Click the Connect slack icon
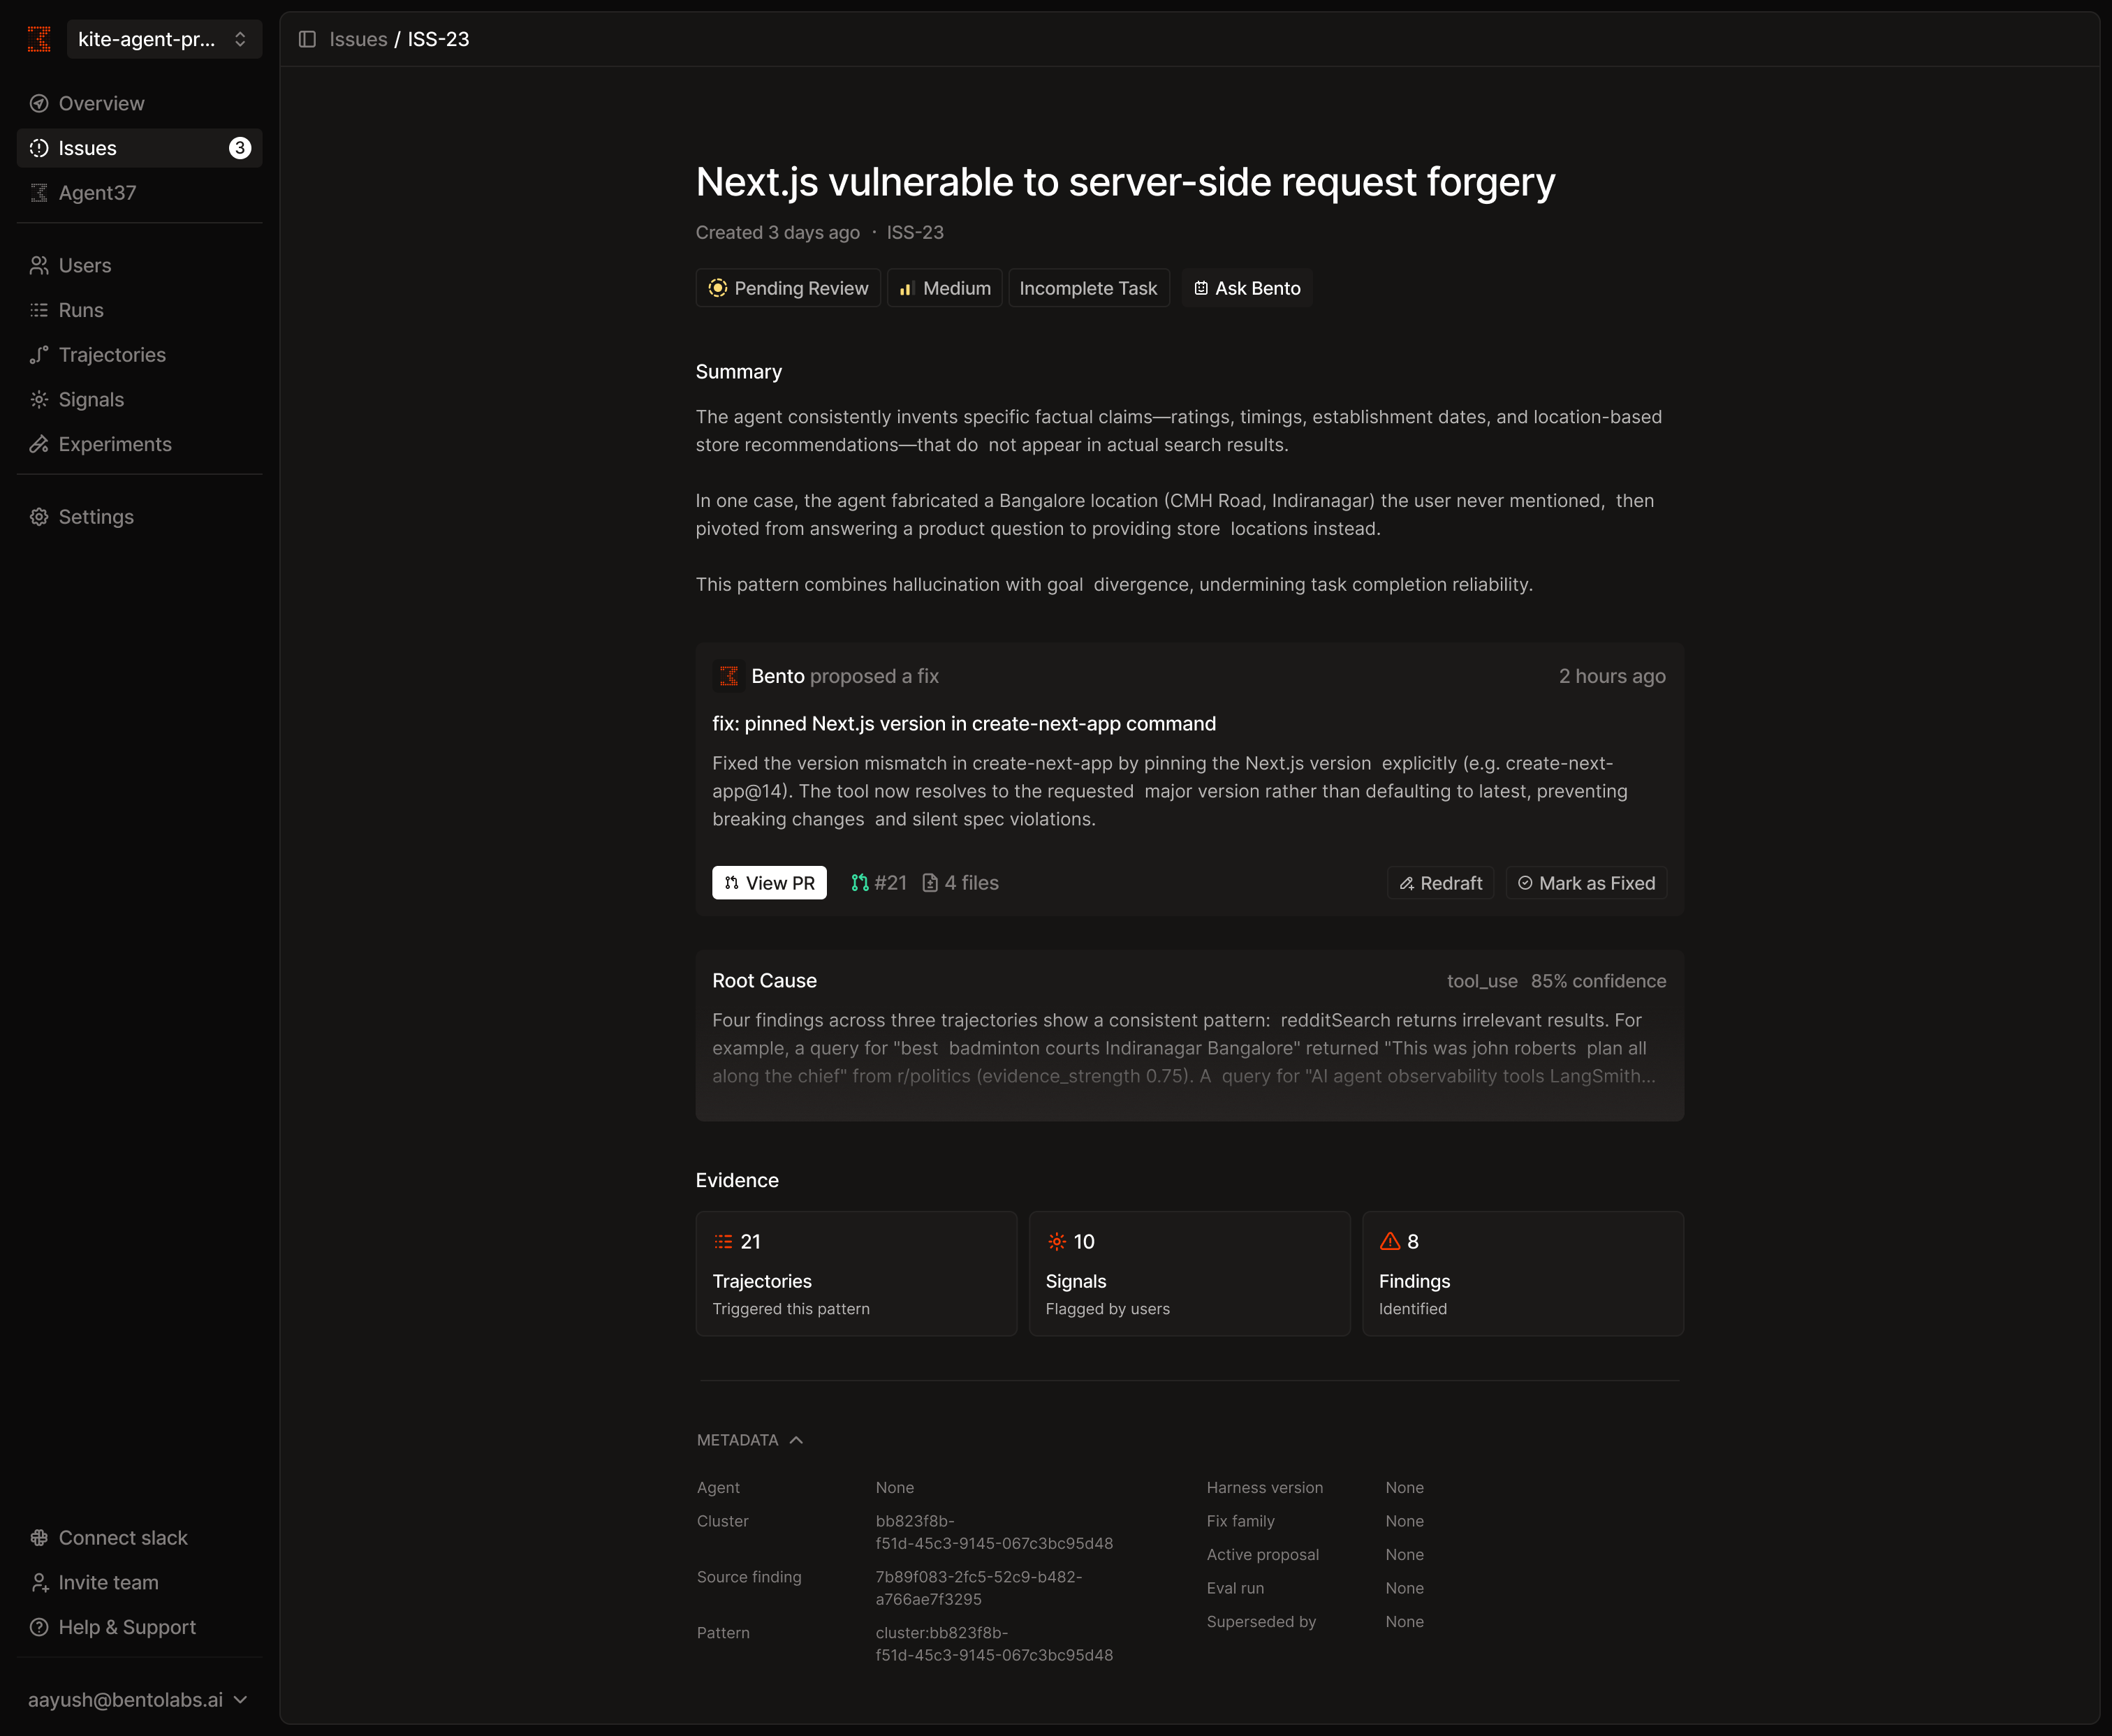2112x1736 pixels. (x=39, y=1538)
